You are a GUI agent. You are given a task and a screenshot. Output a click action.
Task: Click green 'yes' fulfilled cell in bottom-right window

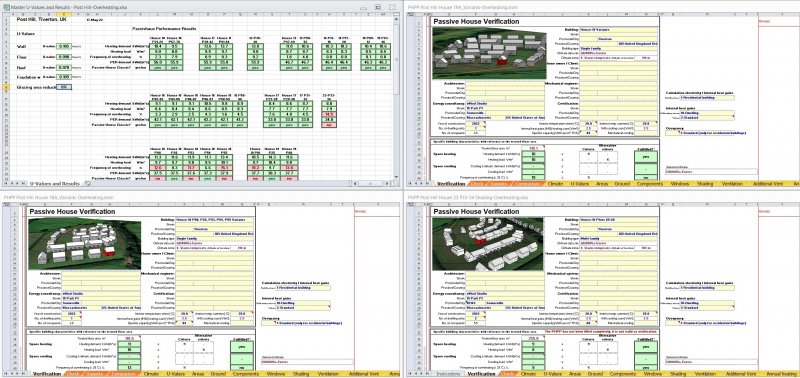click(x=645, y=346)
